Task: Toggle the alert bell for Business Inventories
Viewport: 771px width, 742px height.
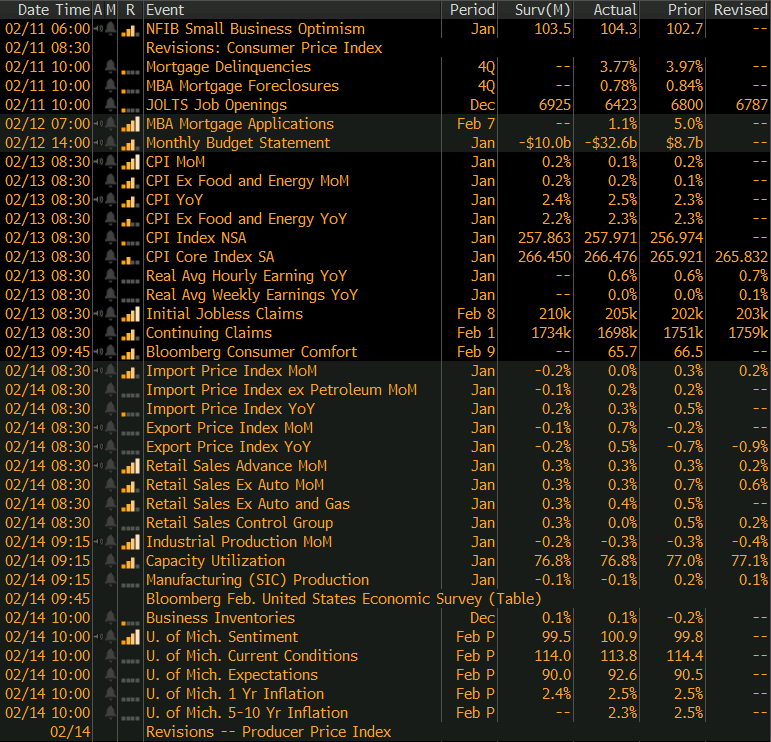Action: click(110, 618)
